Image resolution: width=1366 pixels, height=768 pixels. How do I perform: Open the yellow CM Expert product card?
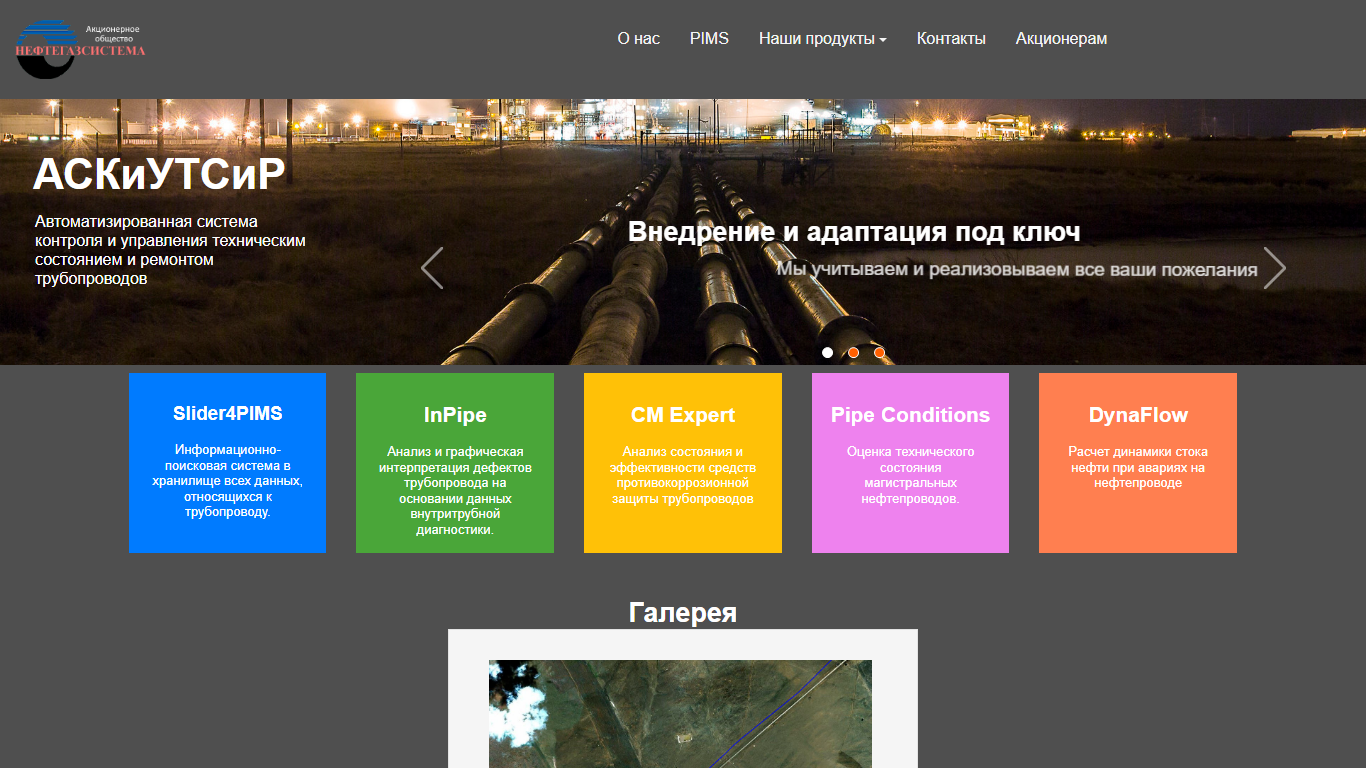(x=683, y=463)
